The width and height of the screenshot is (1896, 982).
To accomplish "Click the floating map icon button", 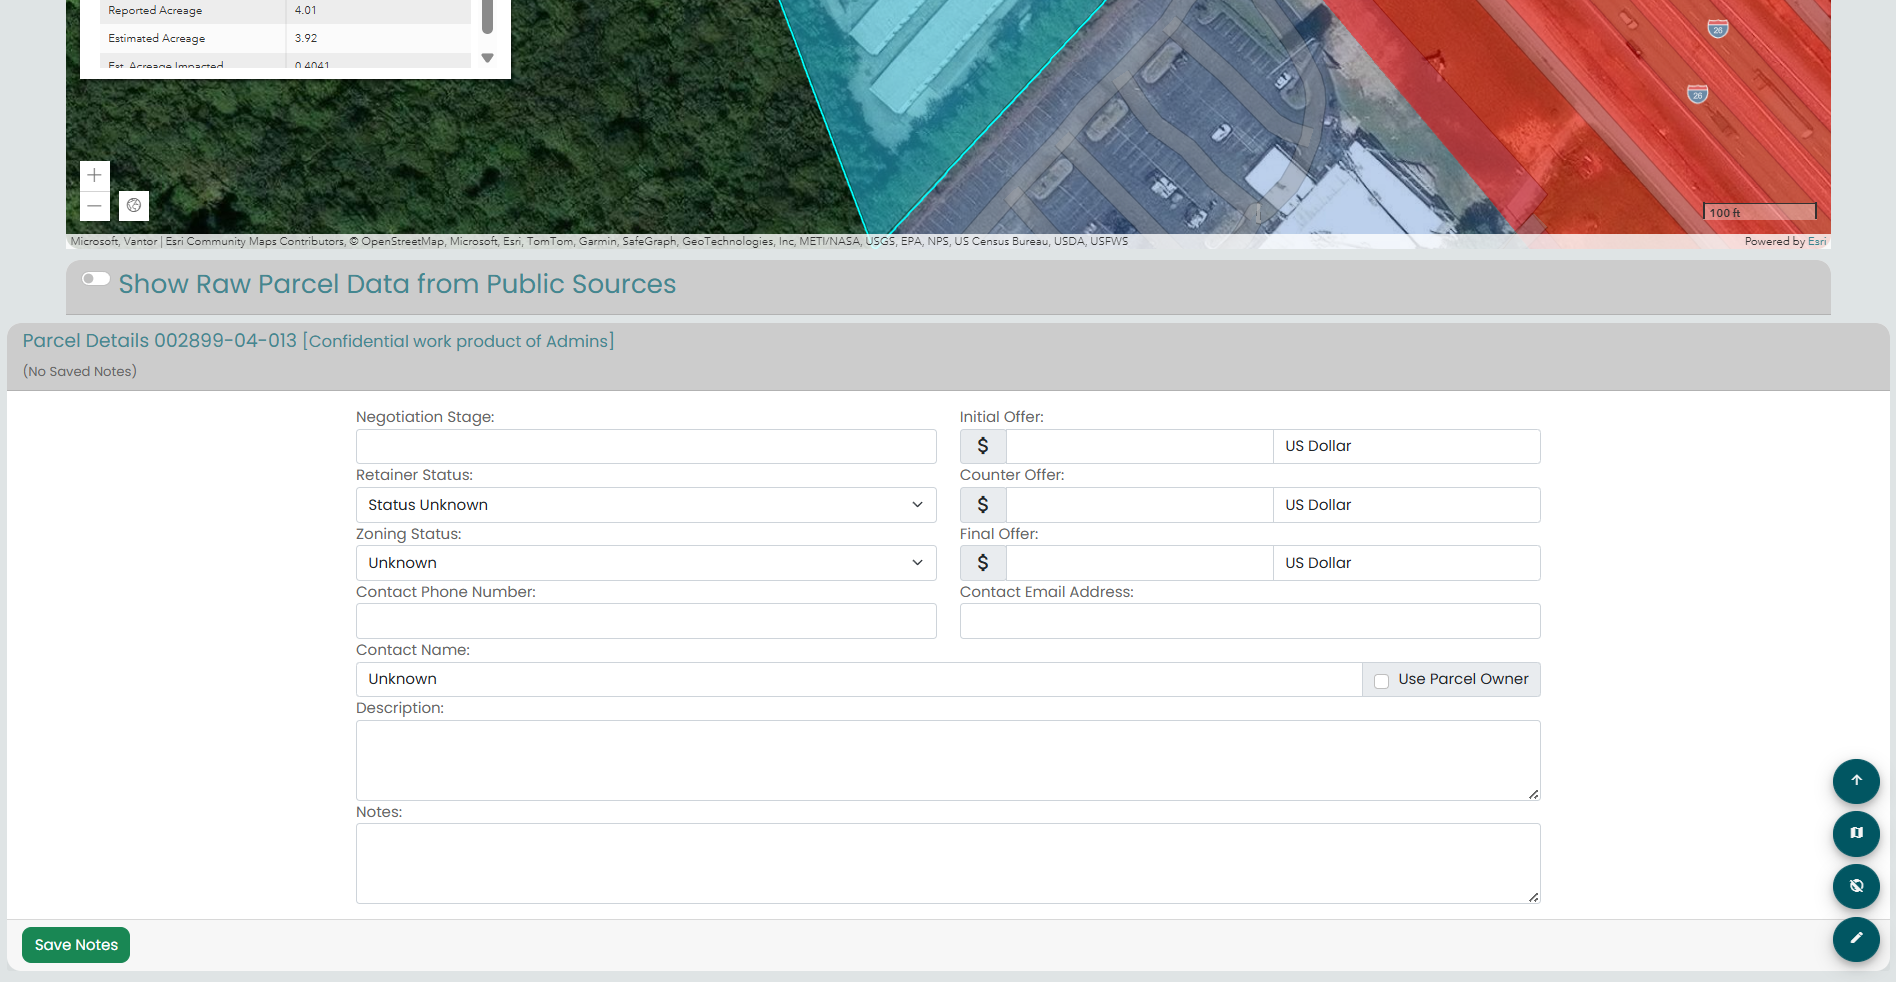I will coord(1856,833).
